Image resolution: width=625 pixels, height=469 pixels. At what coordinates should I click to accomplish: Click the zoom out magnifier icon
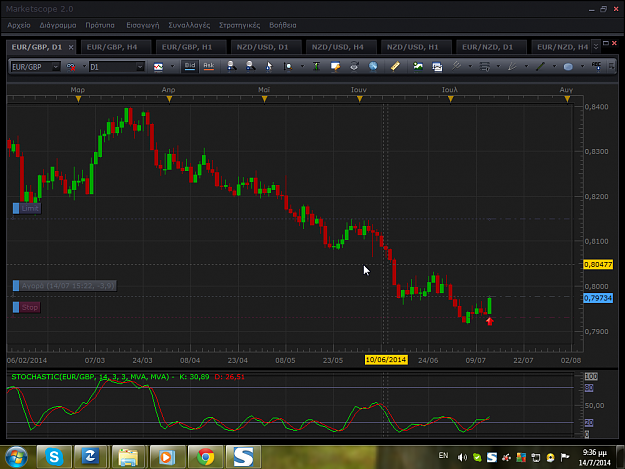(250, 66)
